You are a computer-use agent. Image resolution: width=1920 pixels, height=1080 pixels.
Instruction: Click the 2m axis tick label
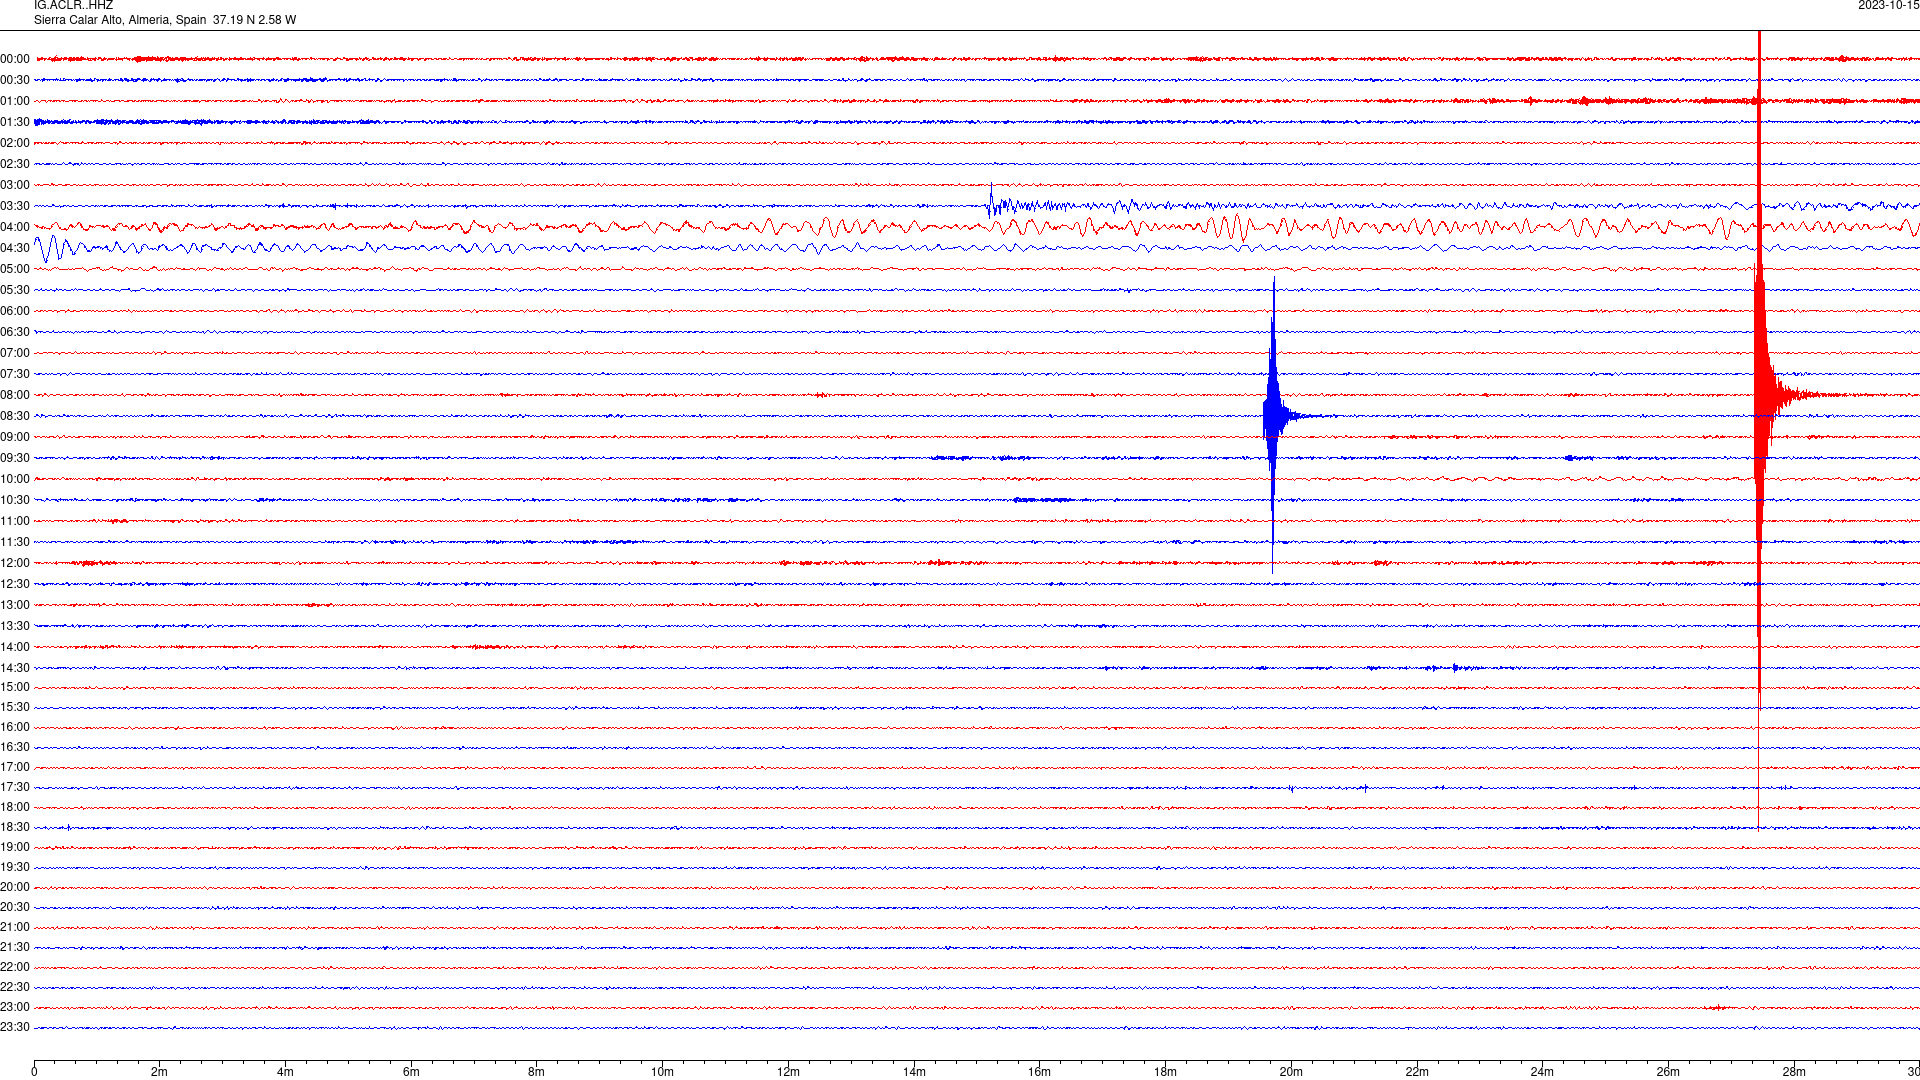pyautogui.click(x=160, y=1072)
